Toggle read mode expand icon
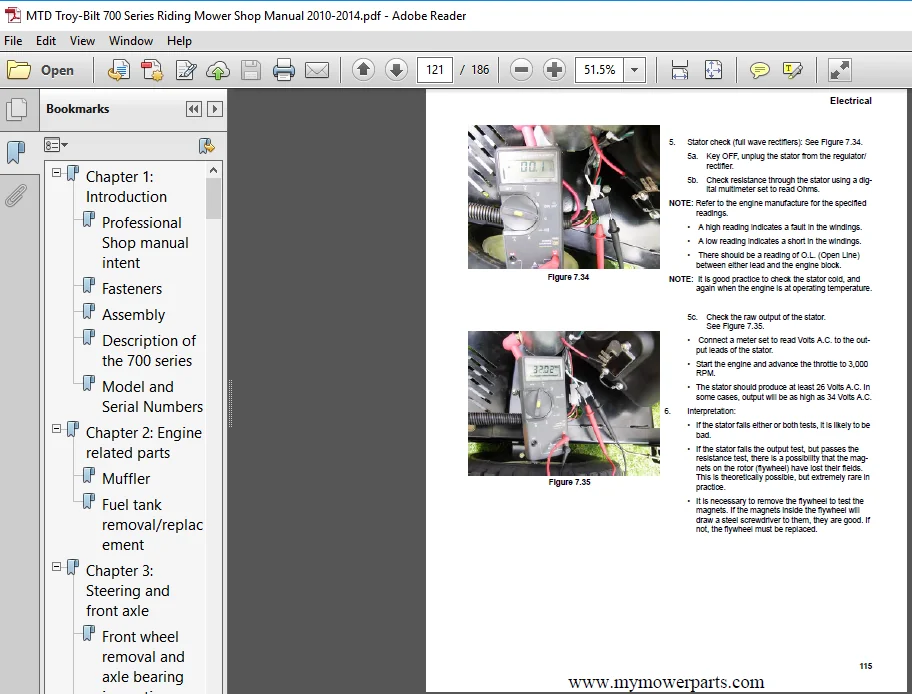This screenshot has height=694, width=912. click(840, 70)
